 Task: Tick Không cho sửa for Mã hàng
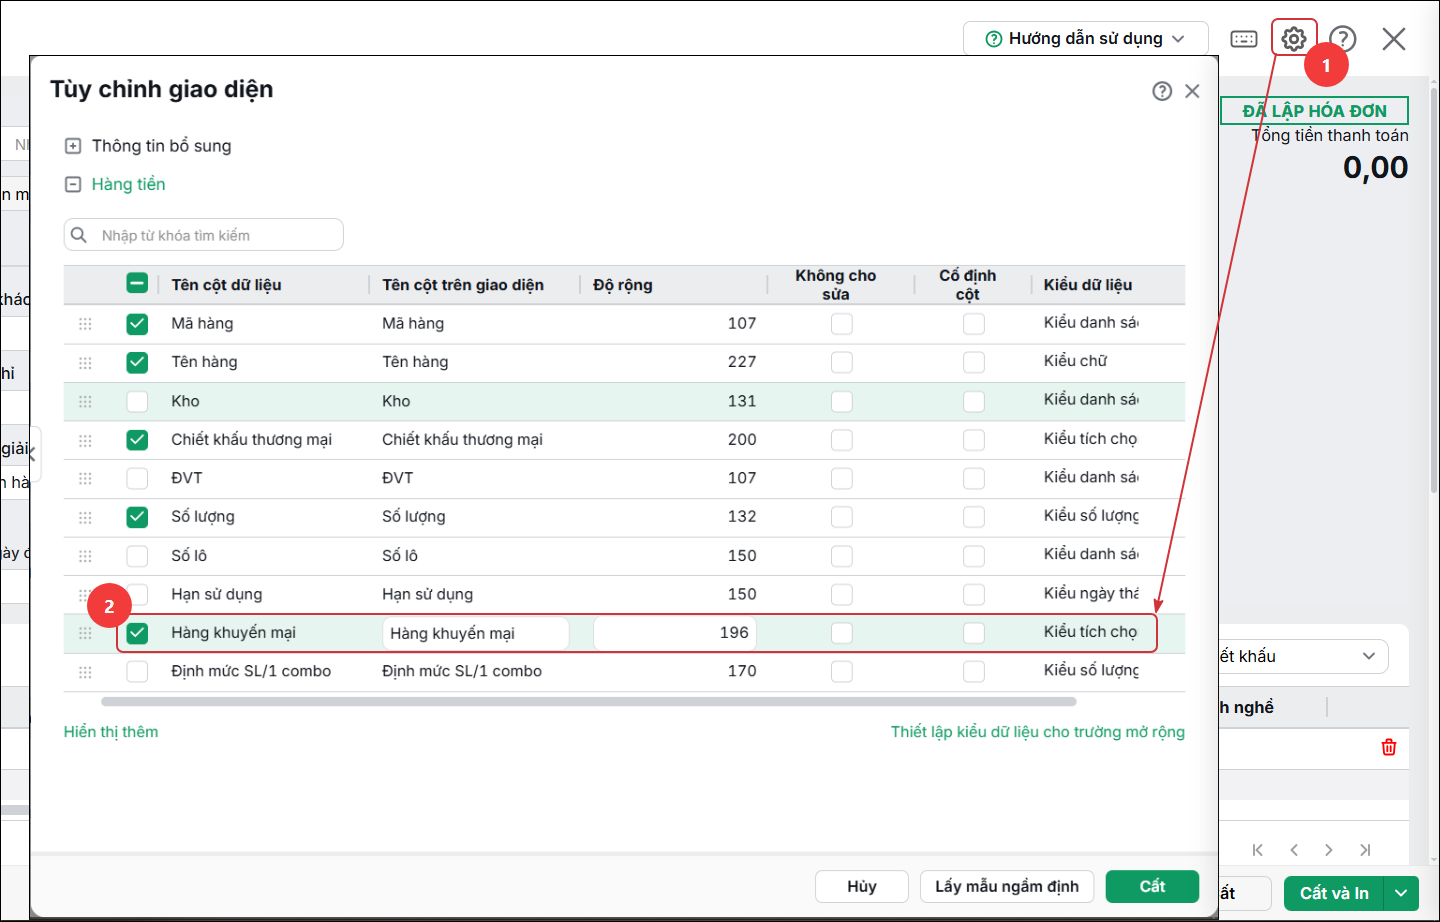click(x=842, y=324)
